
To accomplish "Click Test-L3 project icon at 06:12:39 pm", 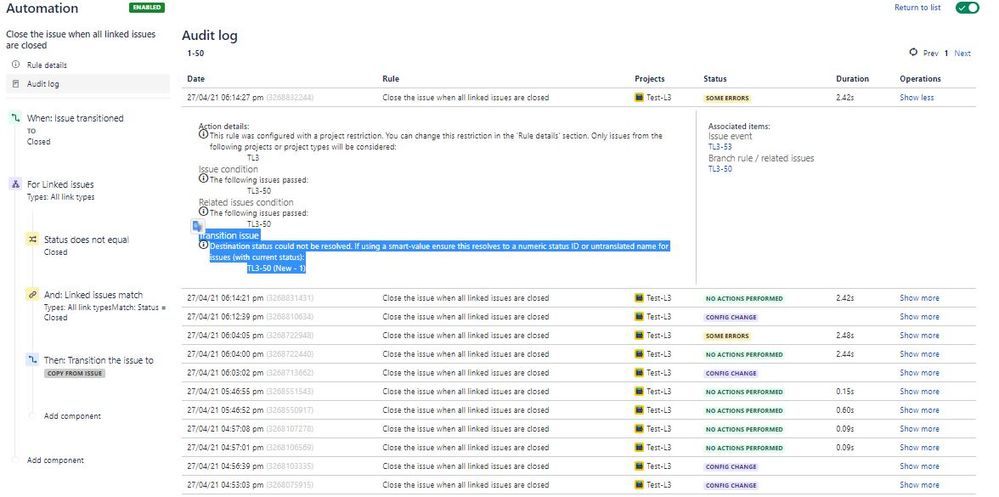I will [639, 317].
